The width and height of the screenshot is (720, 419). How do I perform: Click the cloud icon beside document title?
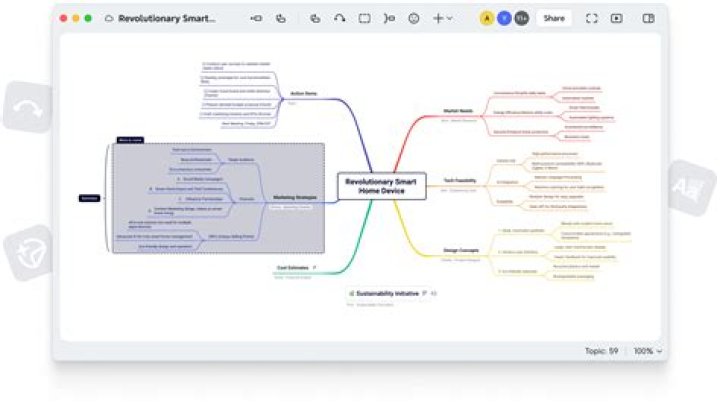click(x=108, y=18)
